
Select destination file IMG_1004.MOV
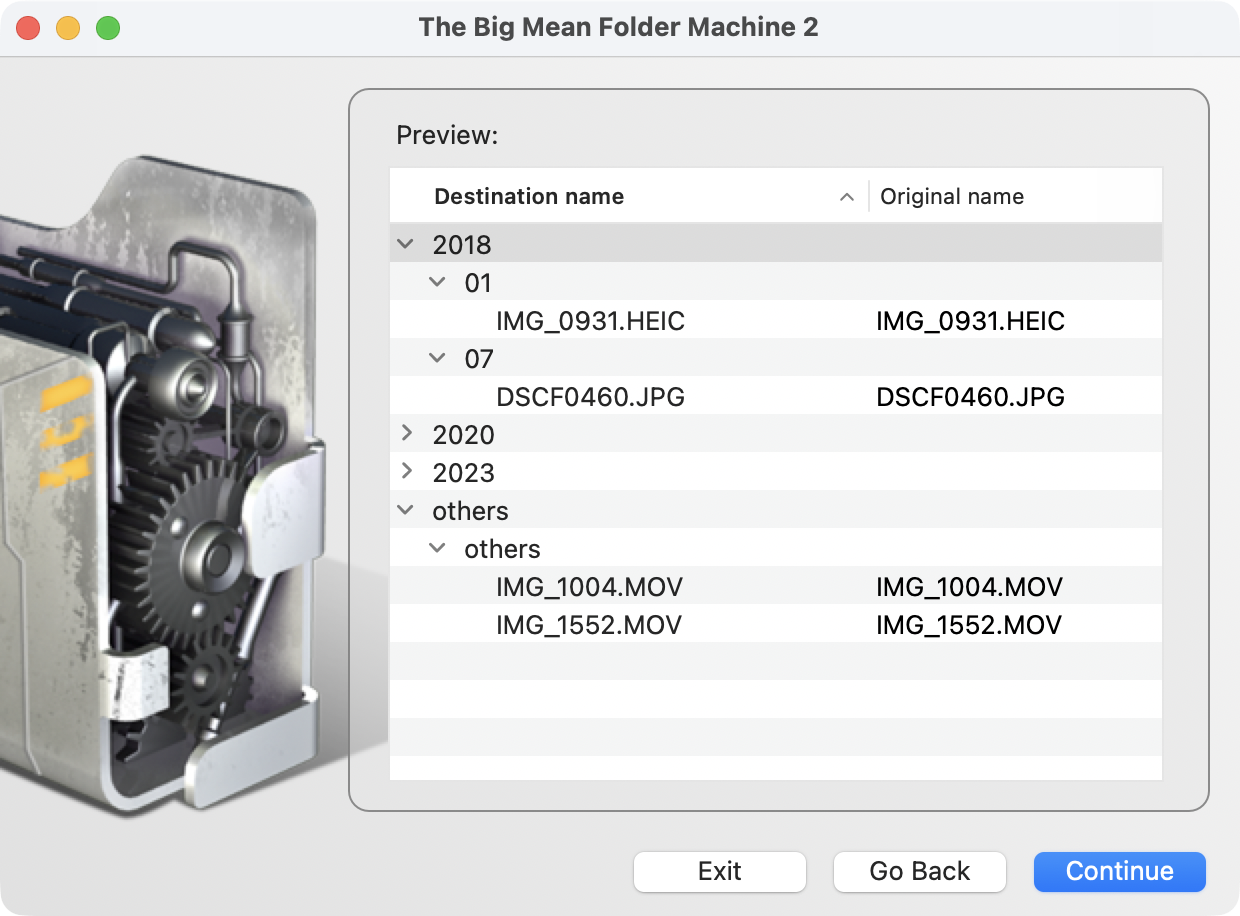(x=589, y=587)
